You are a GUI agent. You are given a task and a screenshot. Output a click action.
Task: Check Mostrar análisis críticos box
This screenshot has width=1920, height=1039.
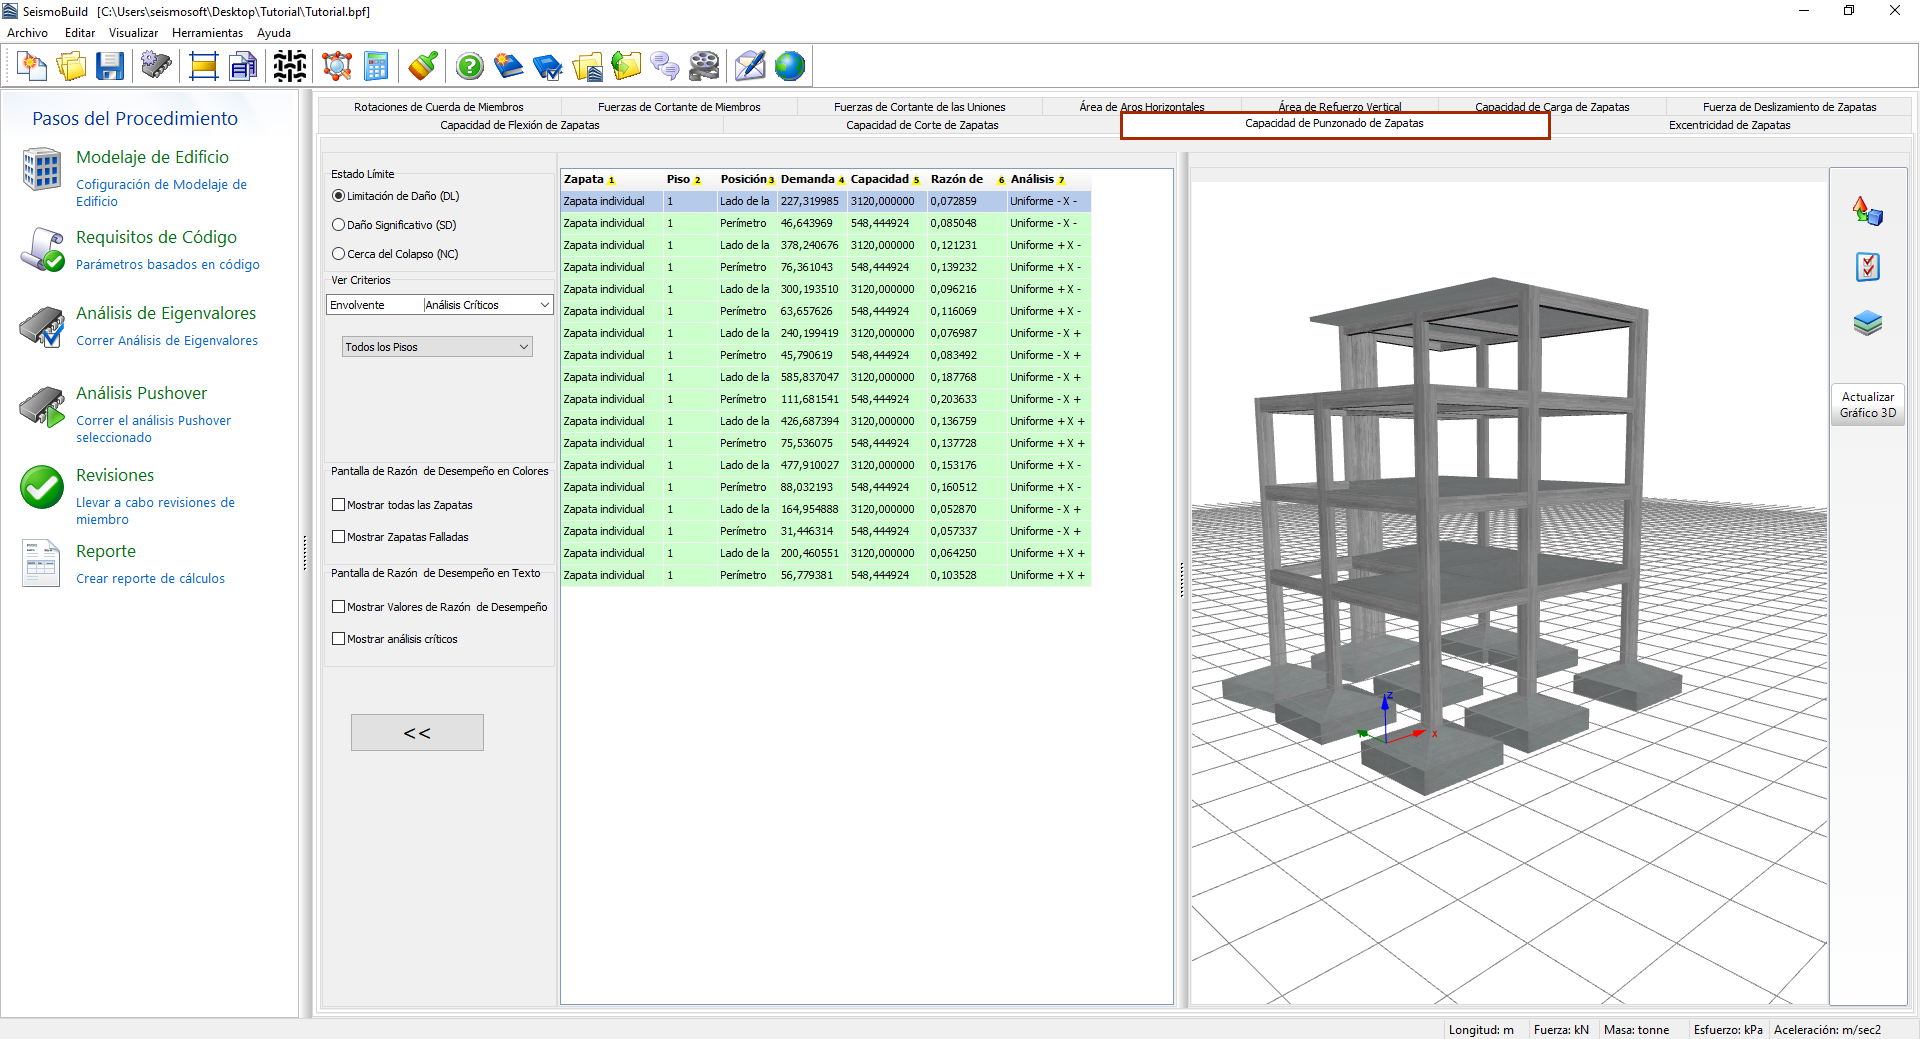(x=339, y=639)
